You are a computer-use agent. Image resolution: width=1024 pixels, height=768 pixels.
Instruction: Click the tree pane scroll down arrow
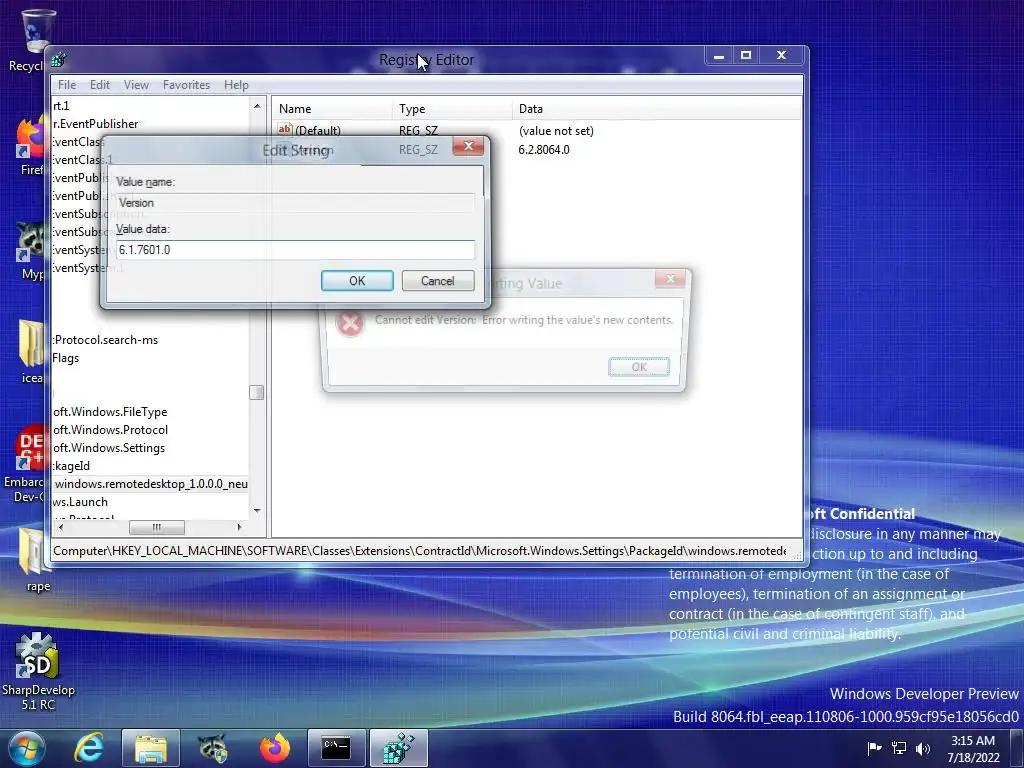[257, 511]
